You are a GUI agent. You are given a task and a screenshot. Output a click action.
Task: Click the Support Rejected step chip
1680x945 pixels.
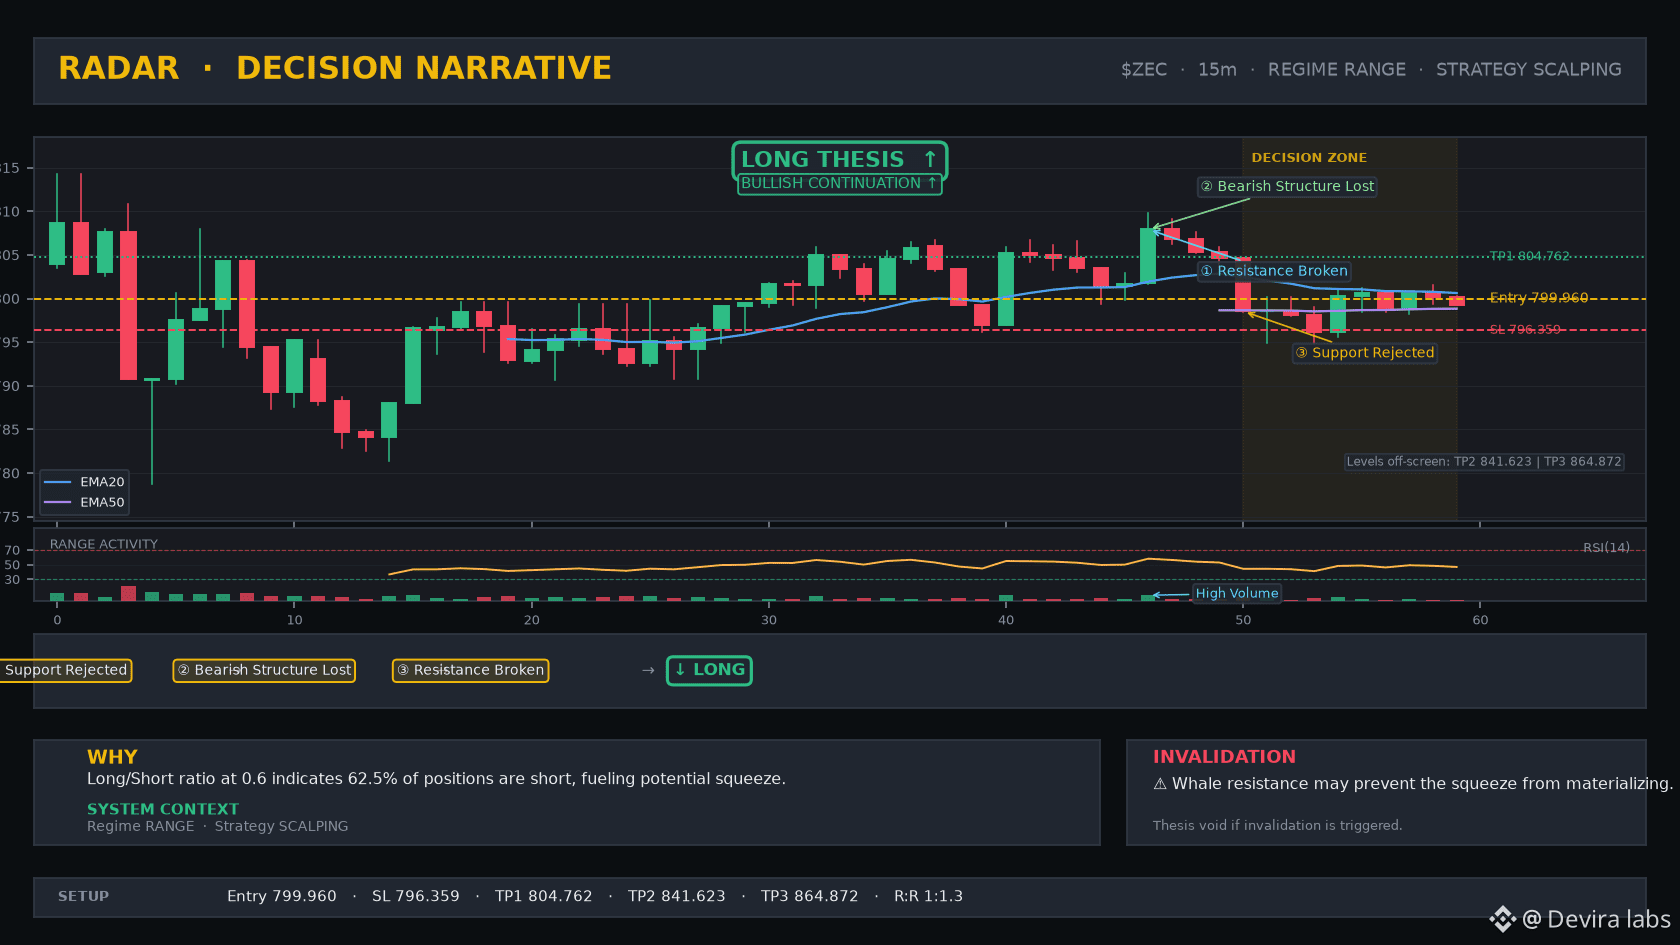tap(66, 670)
